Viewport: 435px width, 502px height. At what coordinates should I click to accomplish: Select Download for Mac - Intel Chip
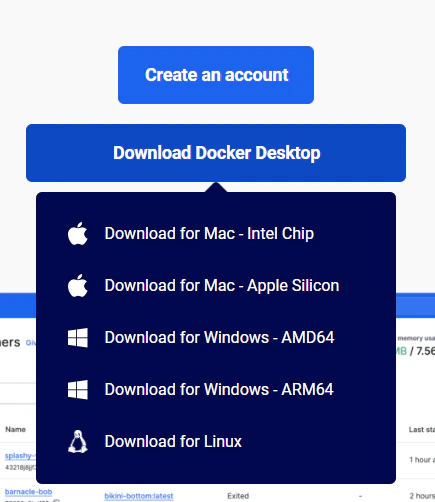[x=216, y=233]
